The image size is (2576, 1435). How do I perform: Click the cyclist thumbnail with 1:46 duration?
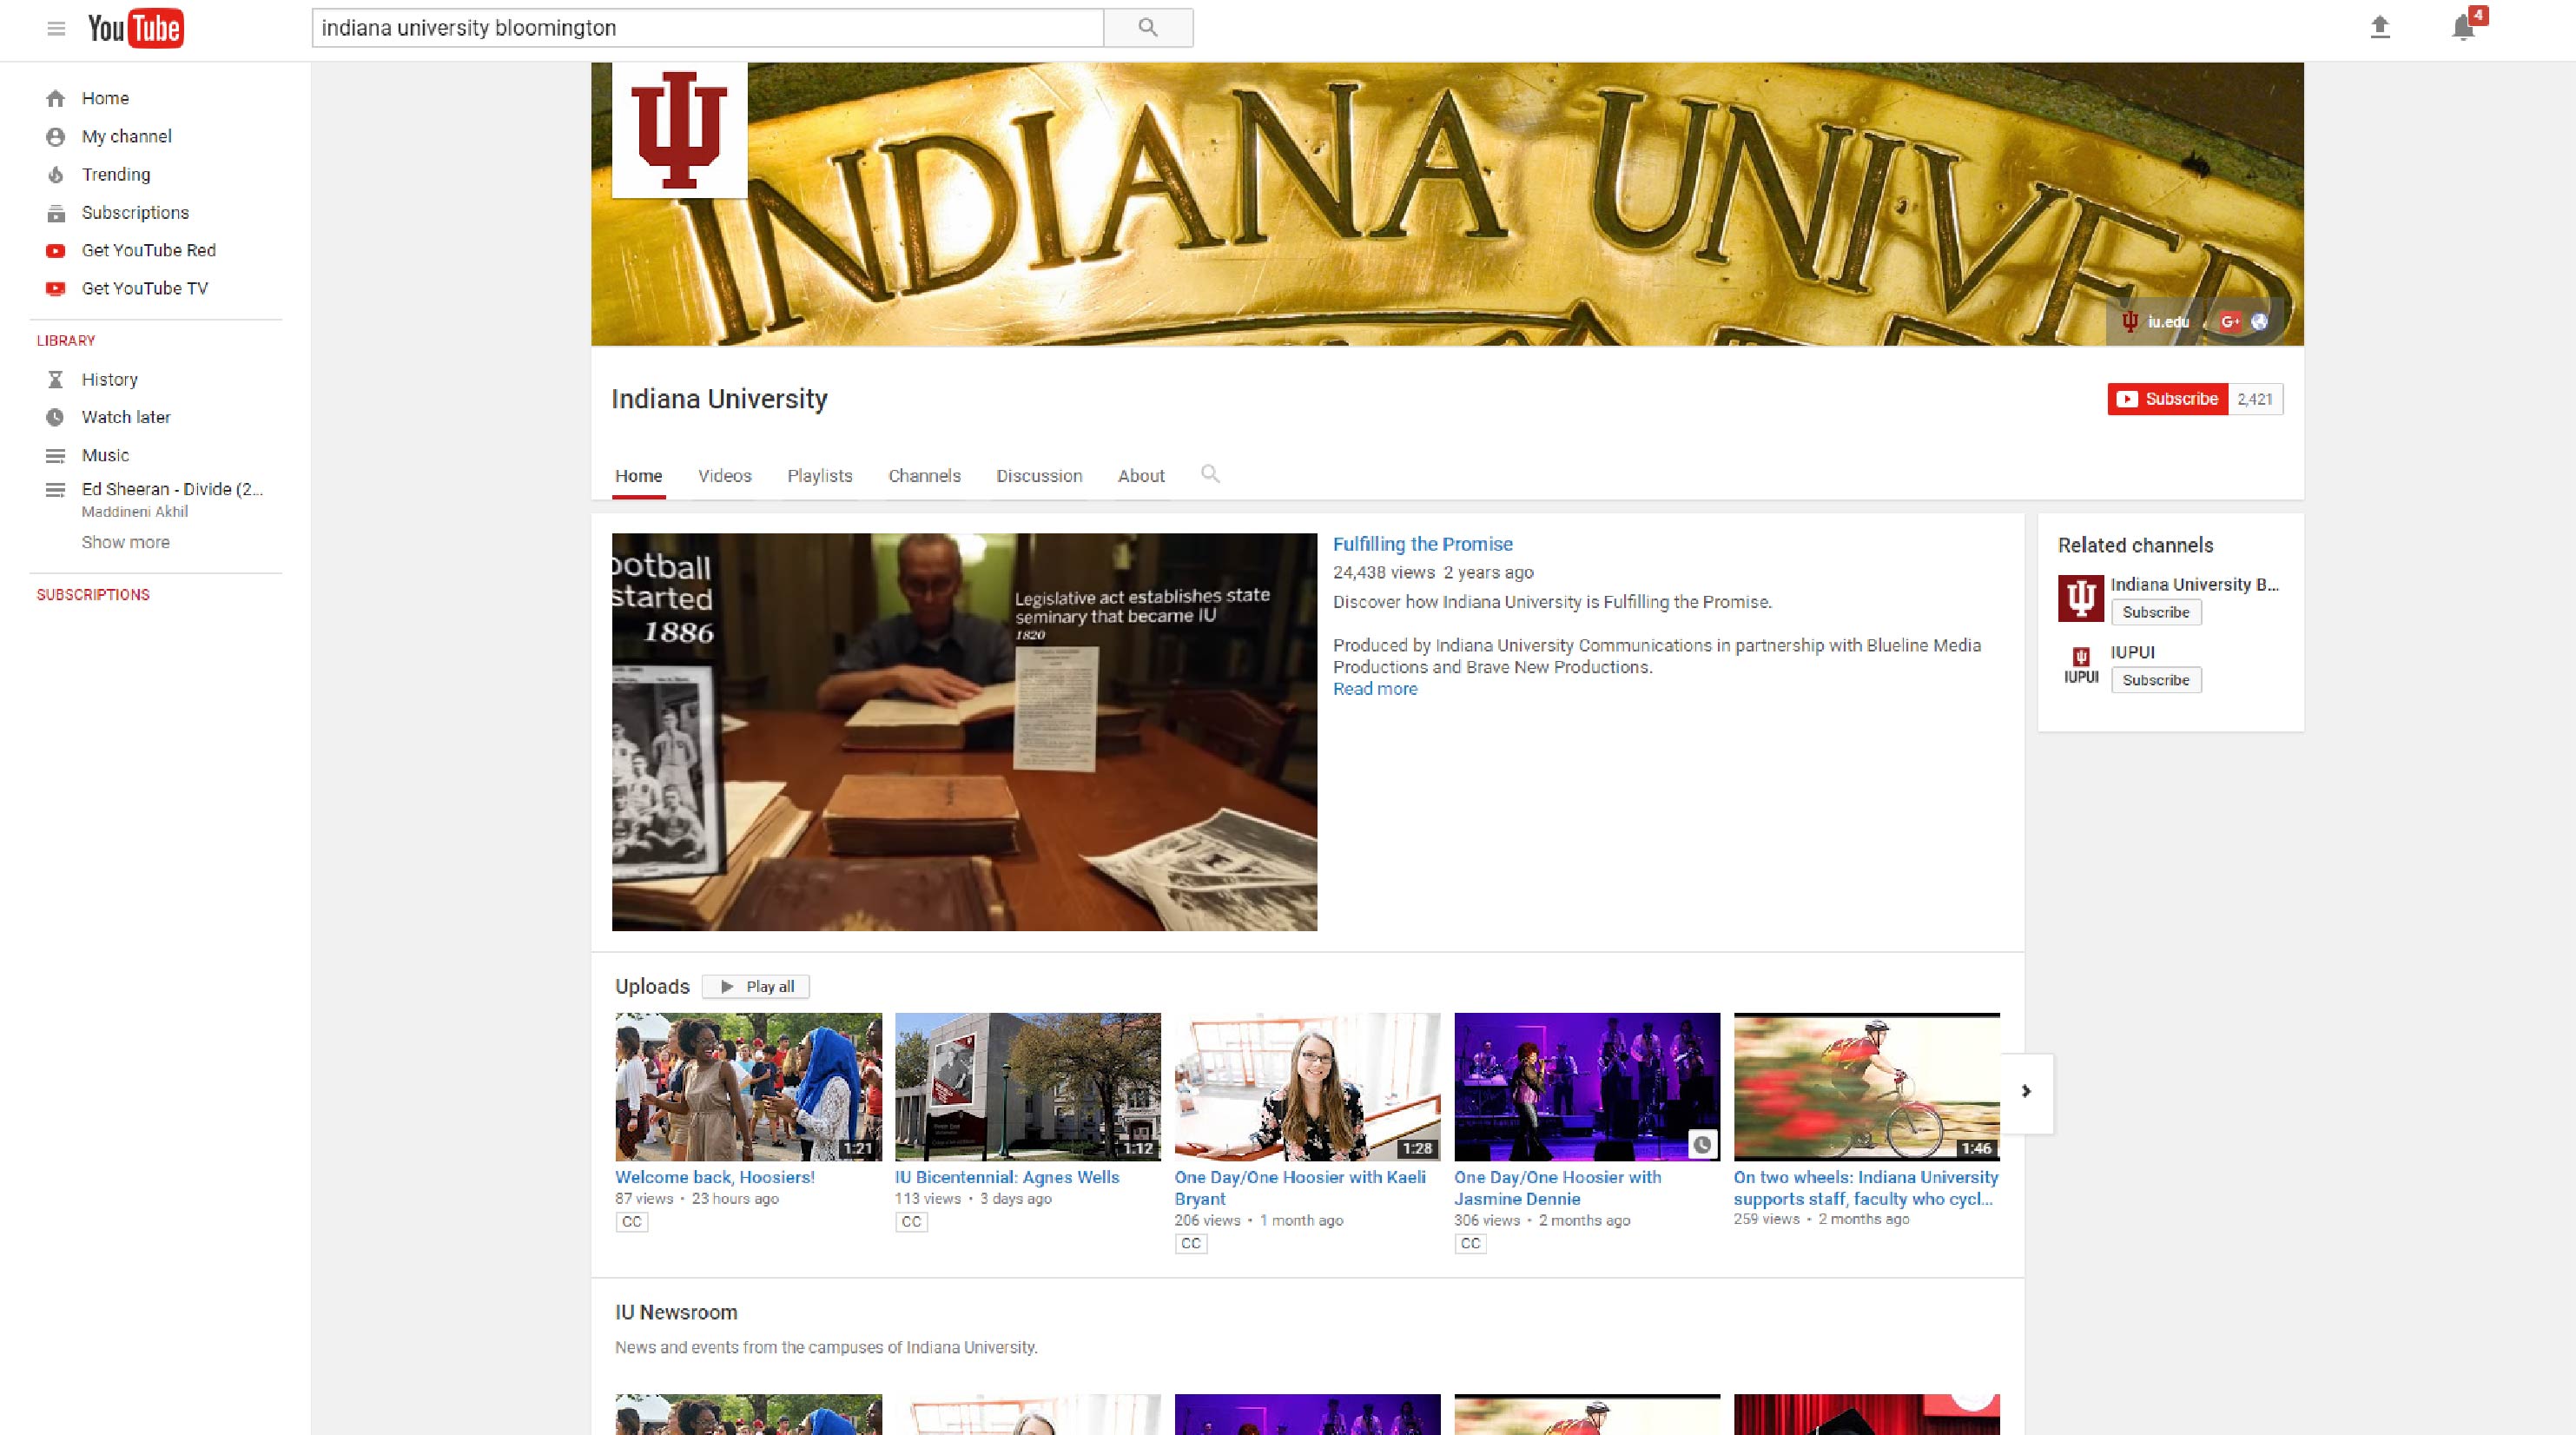pyautogui.click(x=1866, y=1087)
